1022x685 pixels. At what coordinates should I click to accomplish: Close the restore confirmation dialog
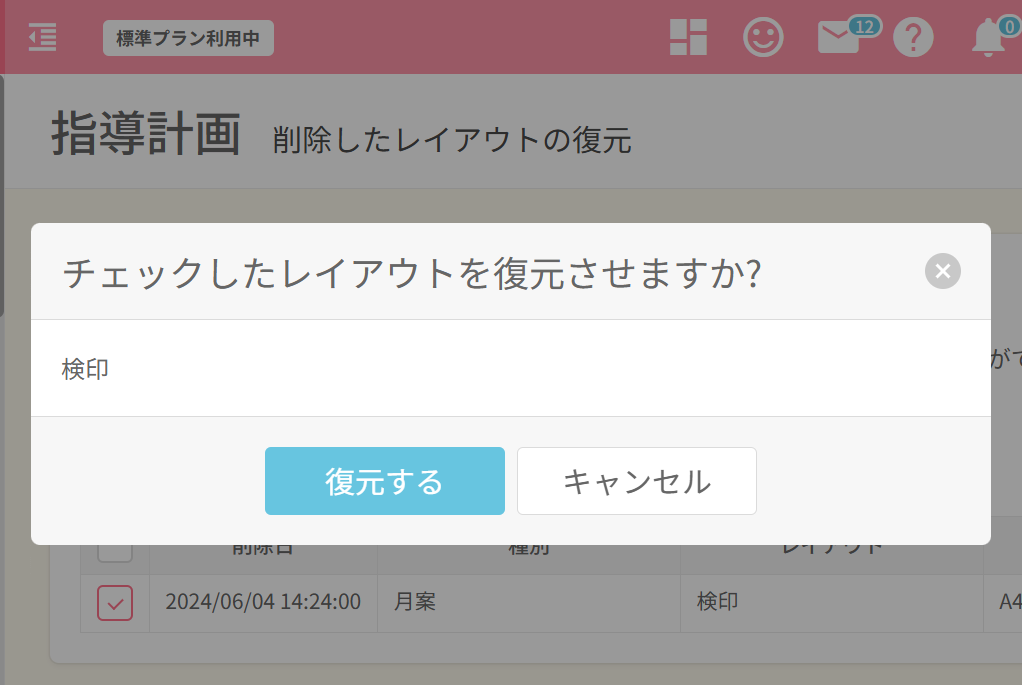click(x=942, y=271)
